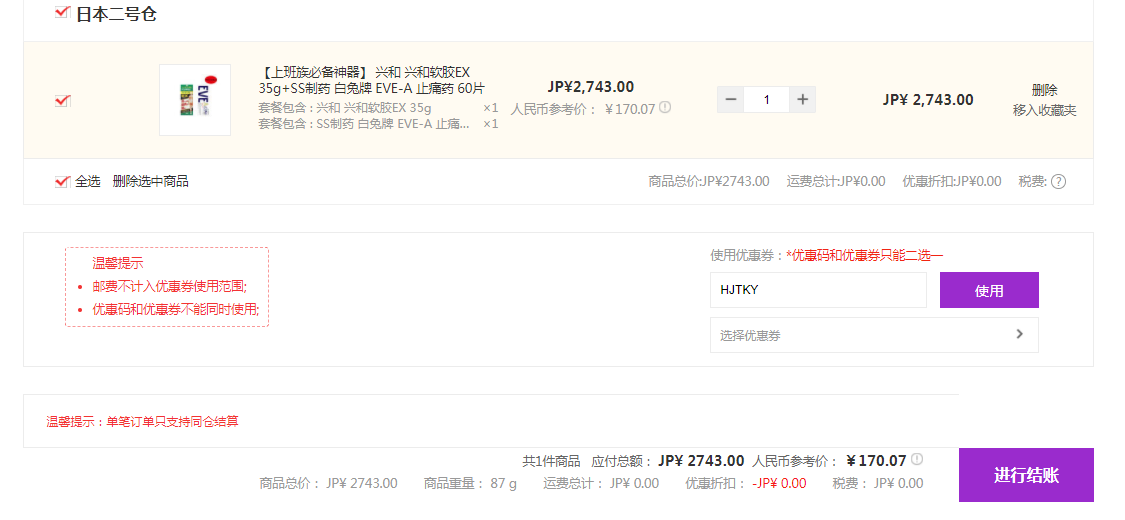1125x520 pixels.
Task: Click the 套餐包含：兴和 兴和软胶EX 35g text
Action: pos(345,108)
